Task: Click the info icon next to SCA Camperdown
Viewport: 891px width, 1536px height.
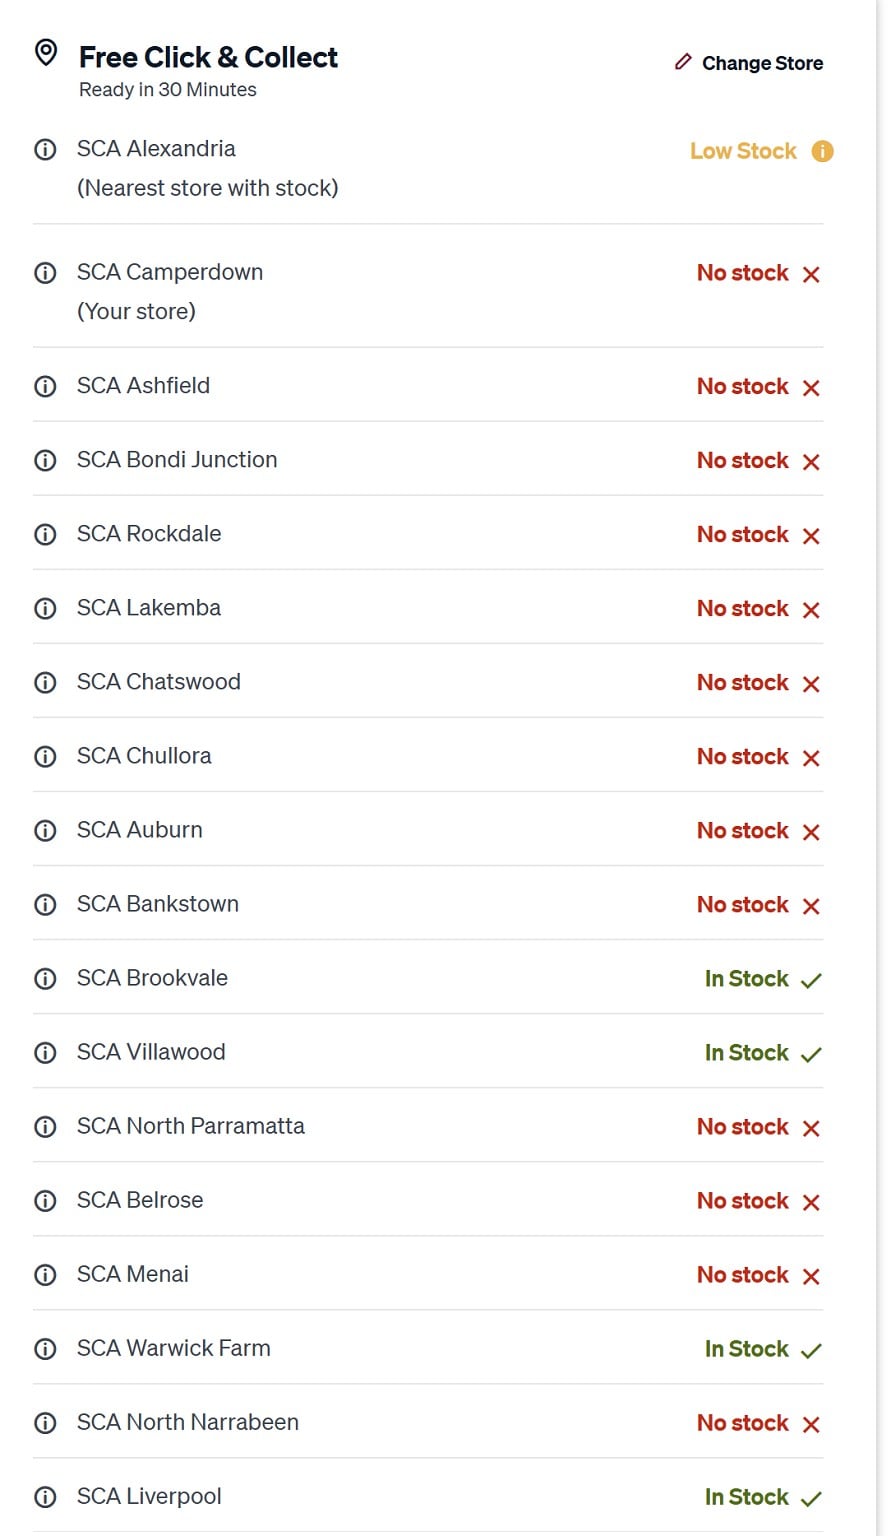Action: (45, 273)
